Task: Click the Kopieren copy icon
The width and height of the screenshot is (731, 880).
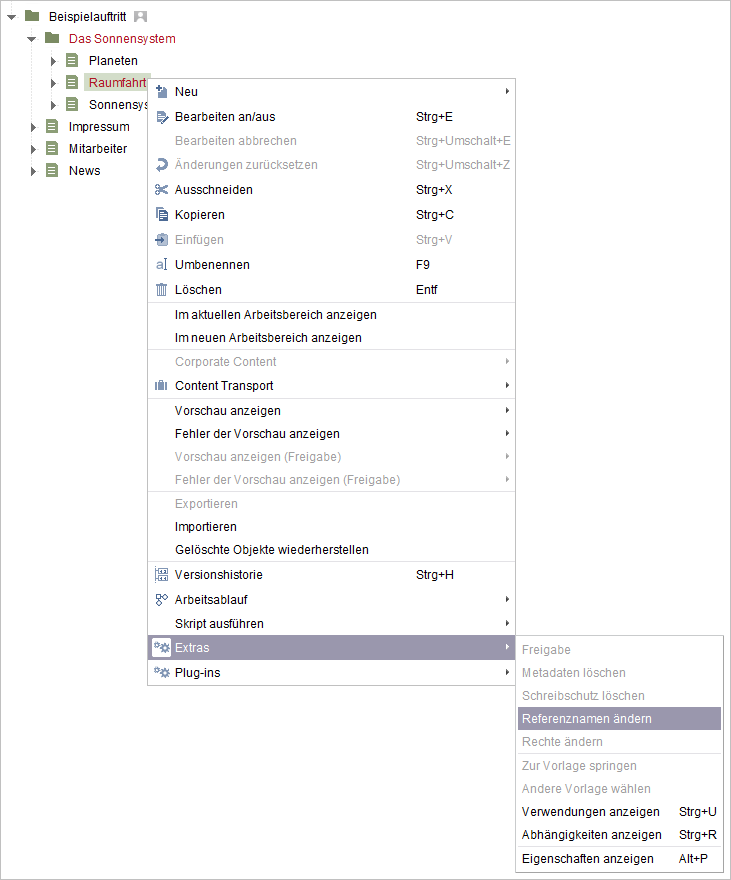Action: 162,214
